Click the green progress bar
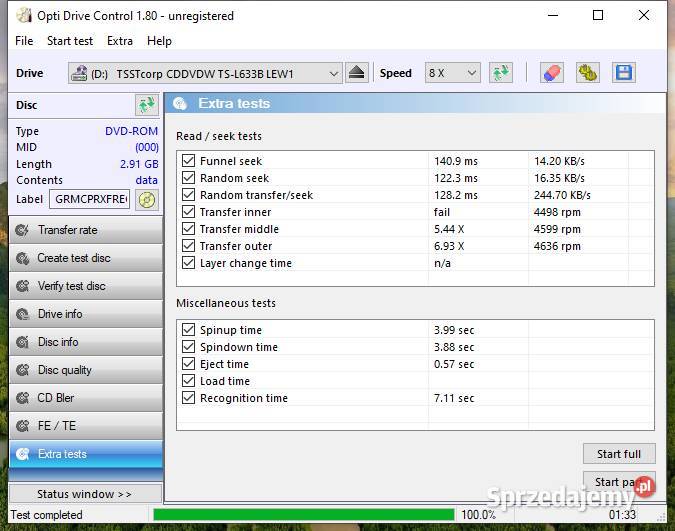Image resolution: width=675 pixels, height=531 pixels. pyautogui.click(x=304, y=515)
